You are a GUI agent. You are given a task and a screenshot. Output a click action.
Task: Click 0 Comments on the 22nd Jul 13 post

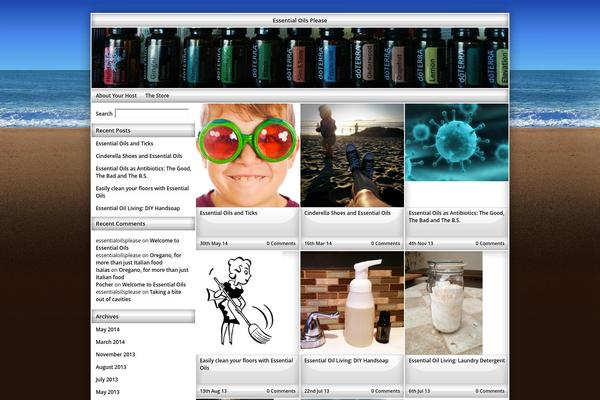point(386,391)
